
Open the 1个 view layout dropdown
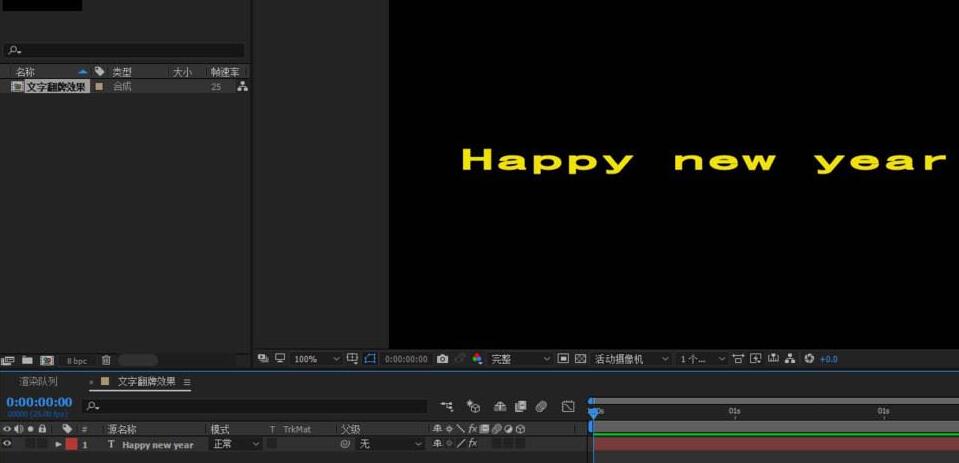pos(702,359)
